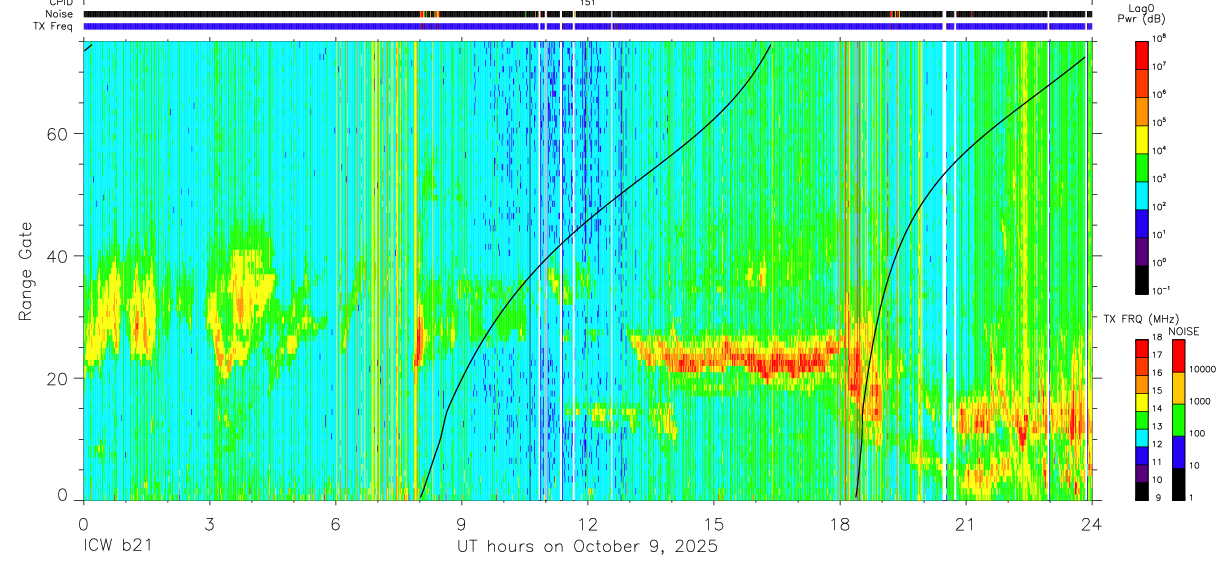Click the Range Gate axis label
This screenshot has width=1228, height=567.
click(26, 271)
